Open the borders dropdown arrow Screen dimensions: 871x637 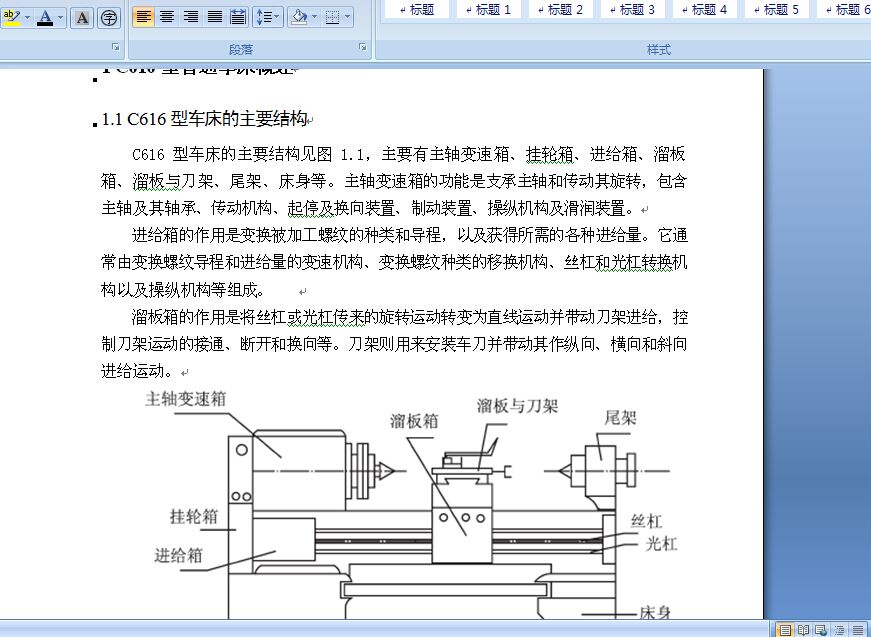pyautogui.click(x=348, y=17)
